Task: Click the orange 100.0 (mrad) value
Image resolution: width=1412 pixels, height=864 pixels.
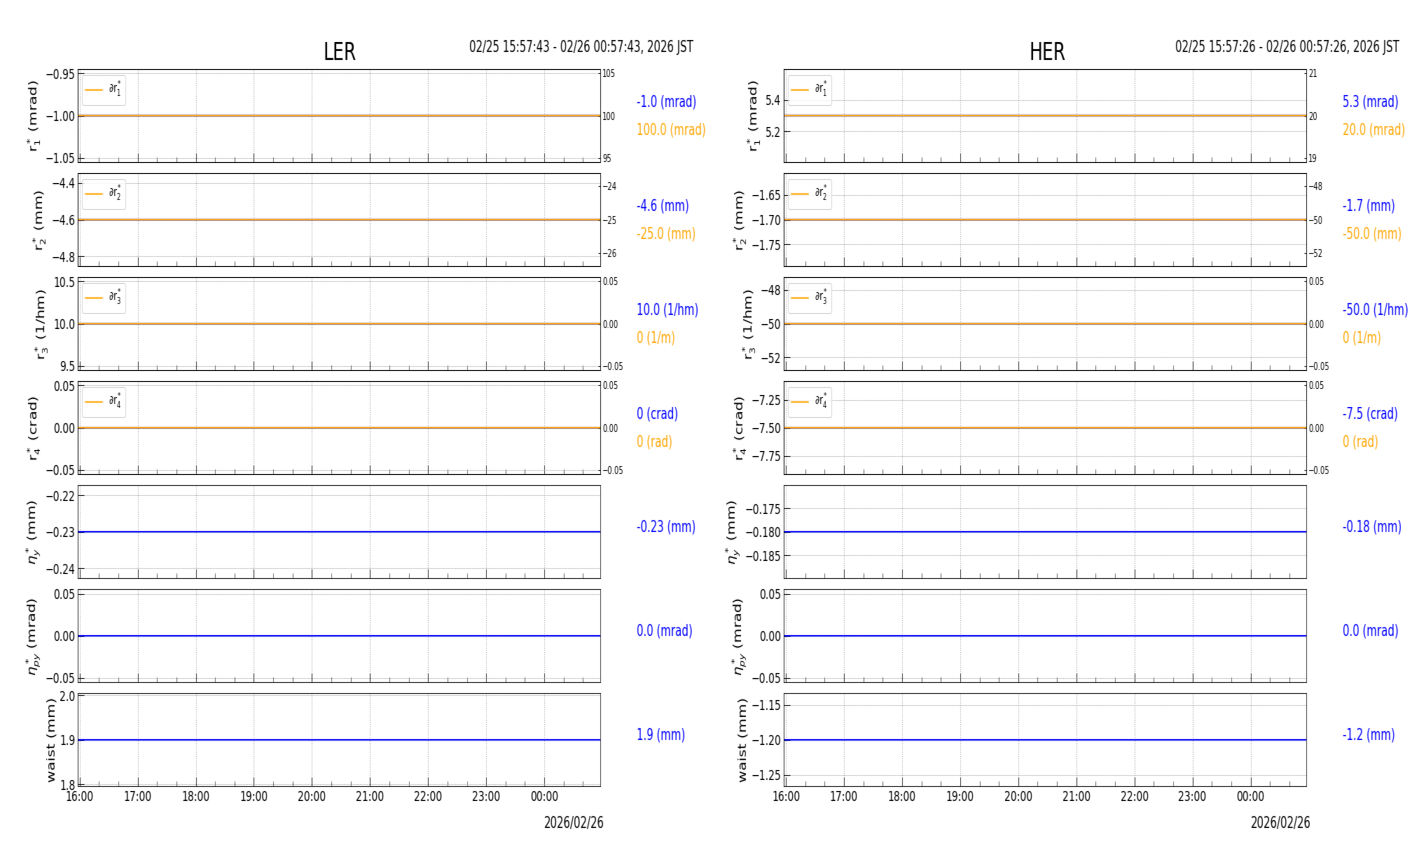Action: [x=671, y=130]
